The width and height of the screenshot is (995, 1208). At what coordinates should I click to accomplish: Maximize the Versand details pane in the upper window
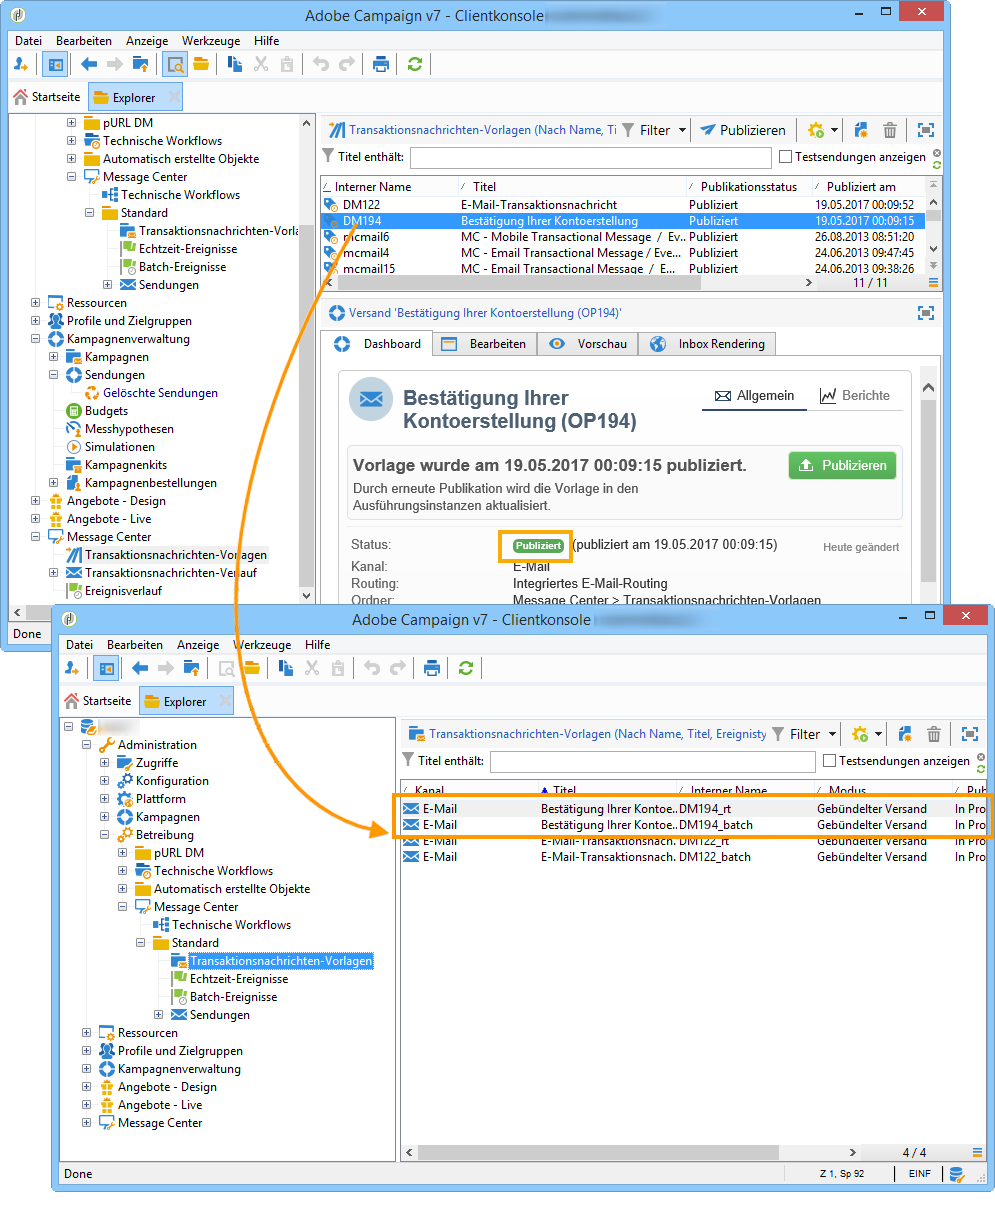[x=925, y=313]
